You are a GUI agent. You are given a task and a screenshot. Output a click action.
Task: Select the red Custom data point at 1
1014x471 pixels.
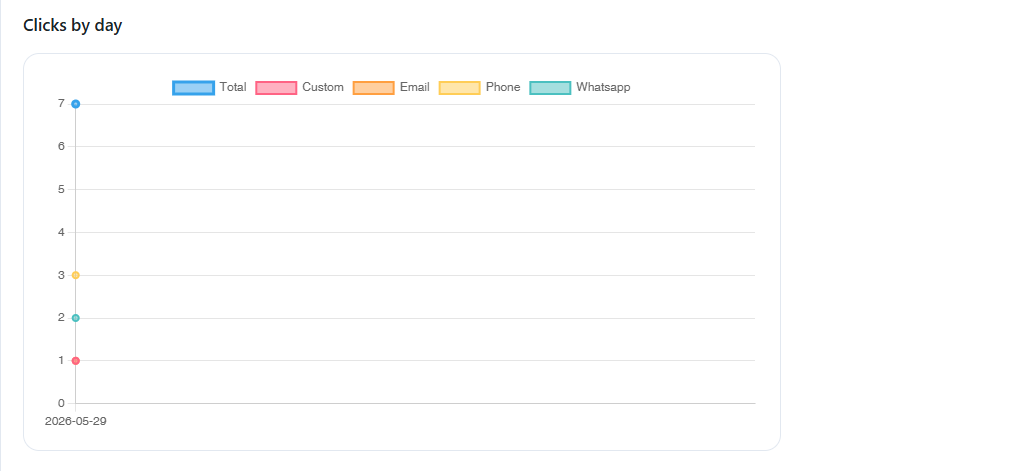[76, 360]
